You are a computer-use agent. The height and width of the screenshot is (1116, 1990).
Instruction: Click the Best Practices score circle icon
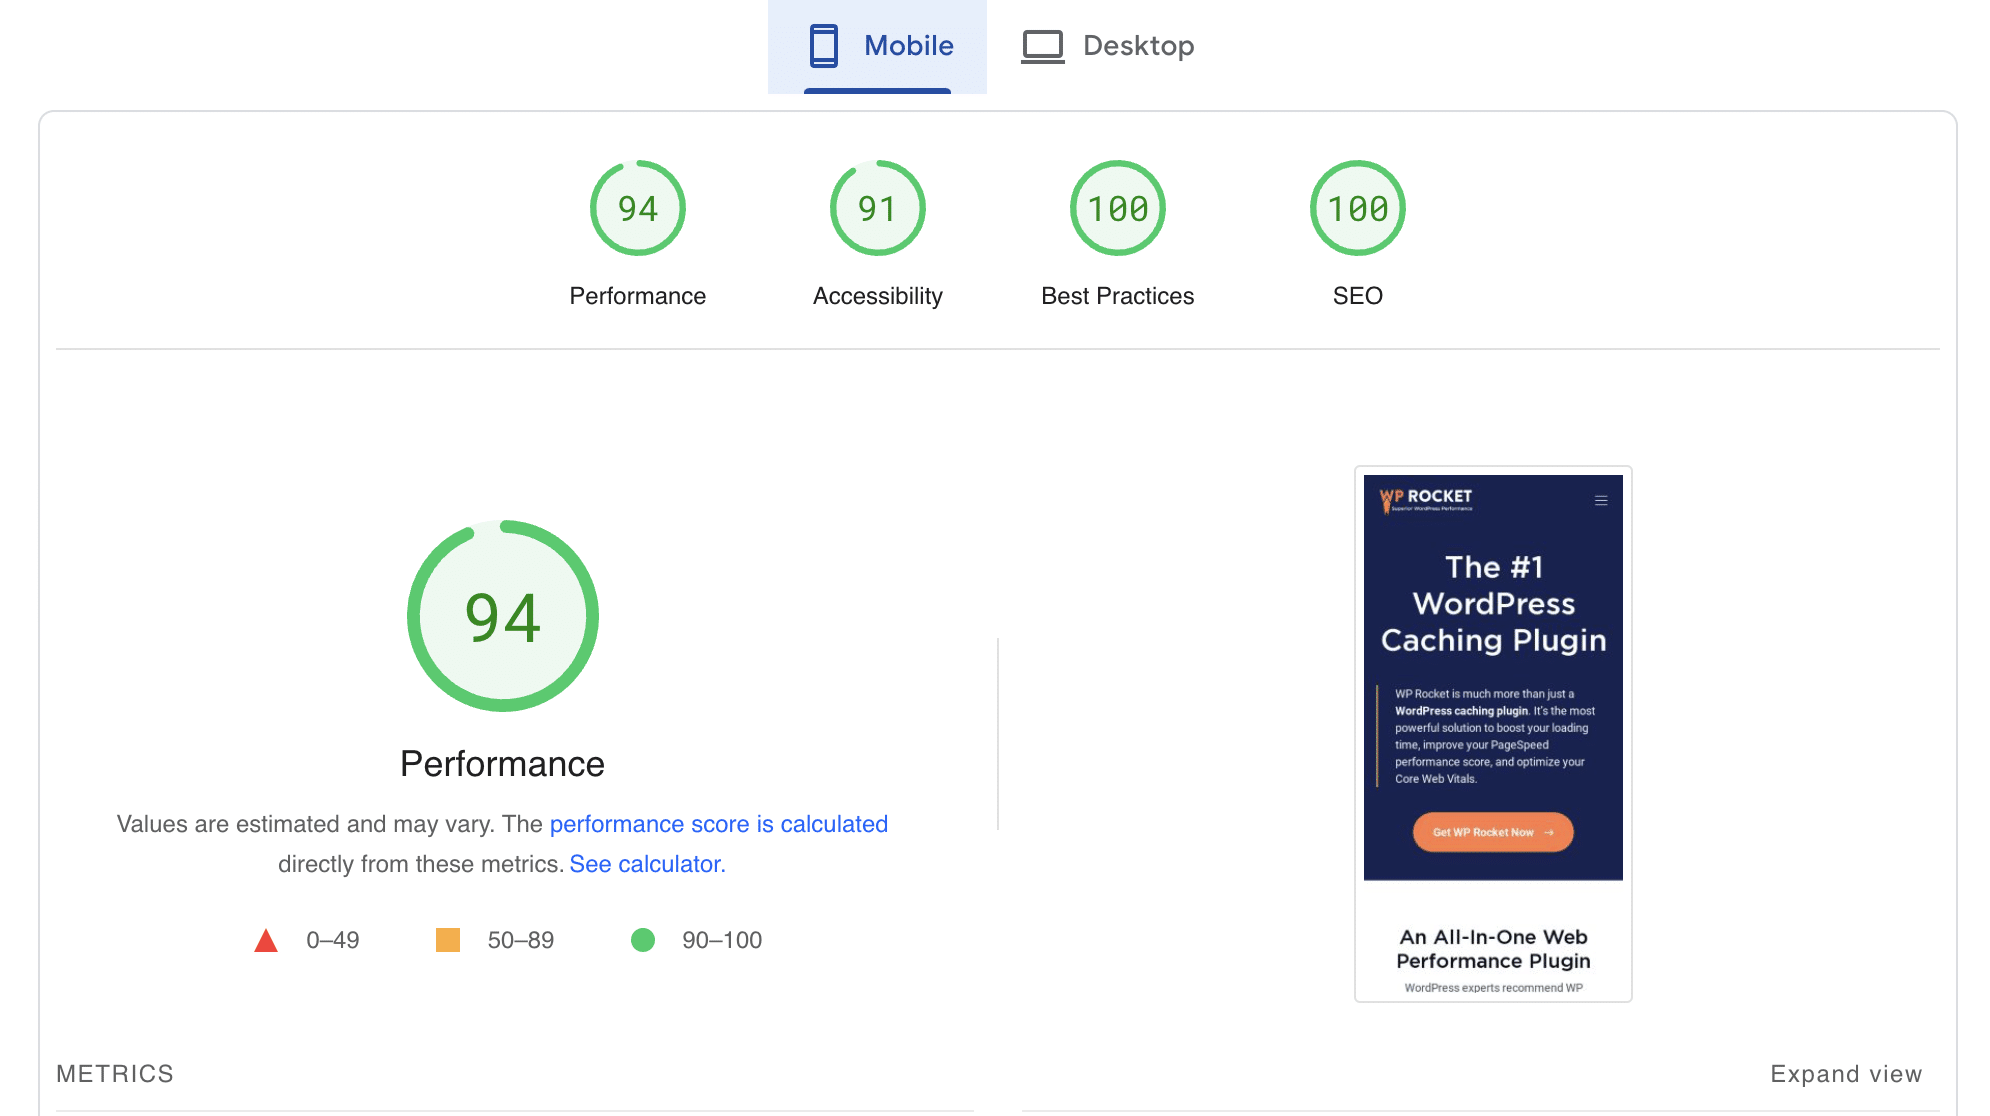pyautogui.click(x=1117, y=208)
